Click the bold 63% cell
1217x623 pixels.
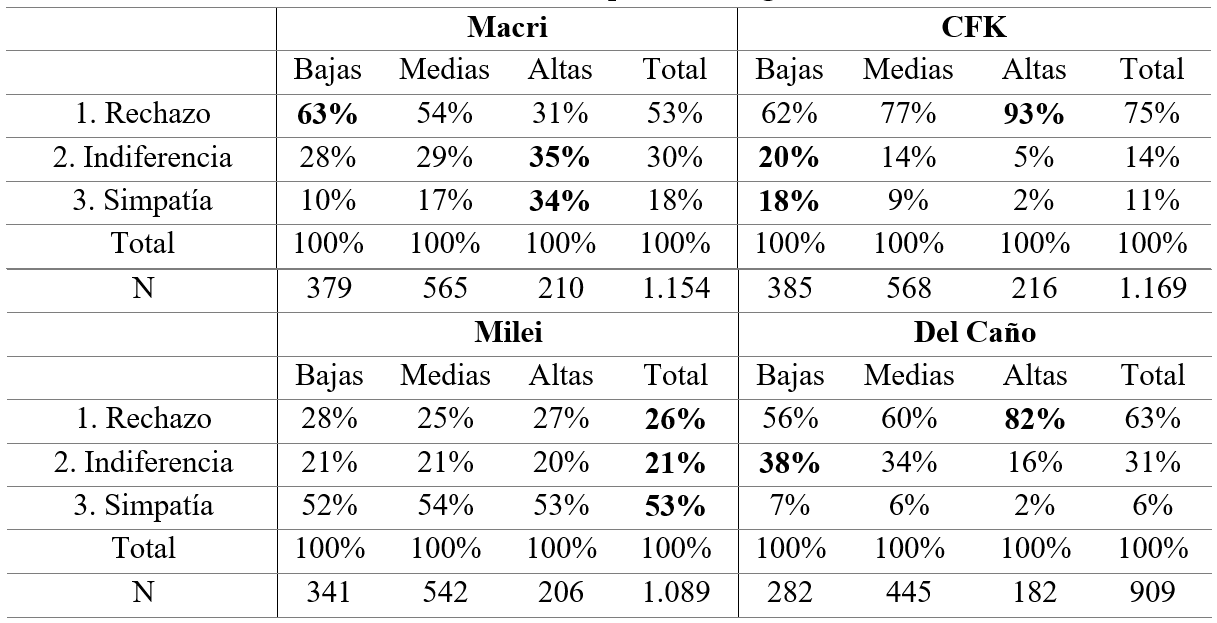click(x=328, y=114)
